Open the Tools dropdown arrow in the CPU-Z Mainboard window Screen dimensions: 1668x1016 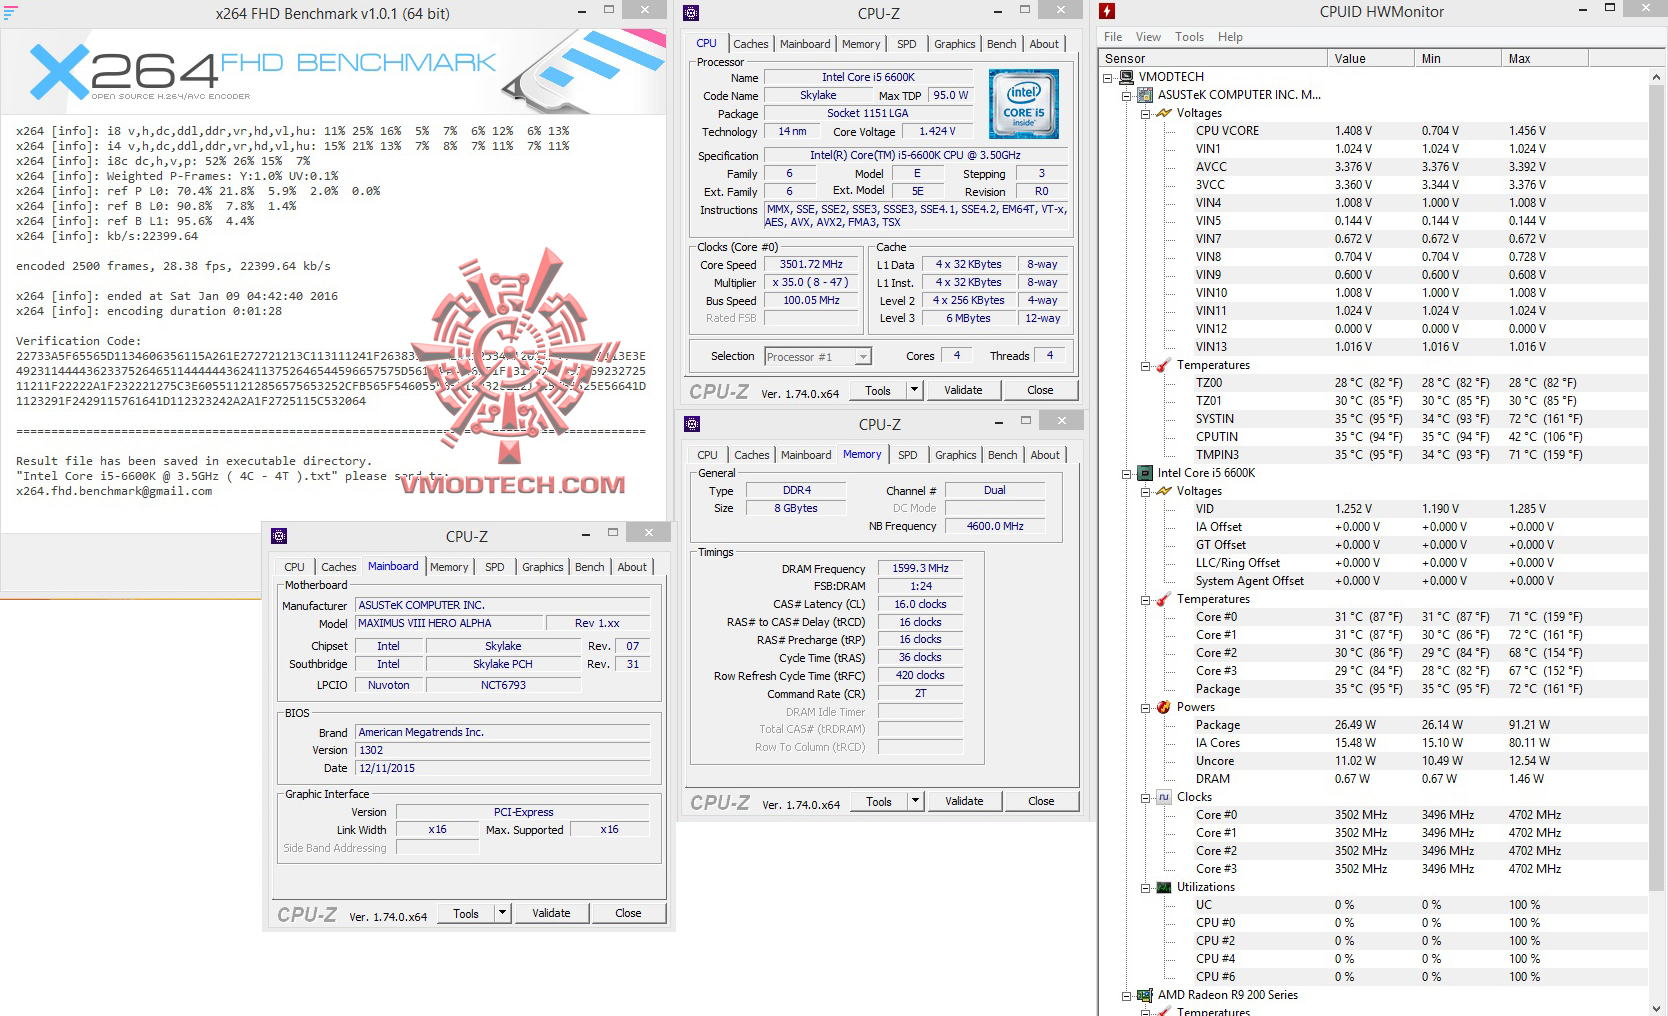pos(502,913)
